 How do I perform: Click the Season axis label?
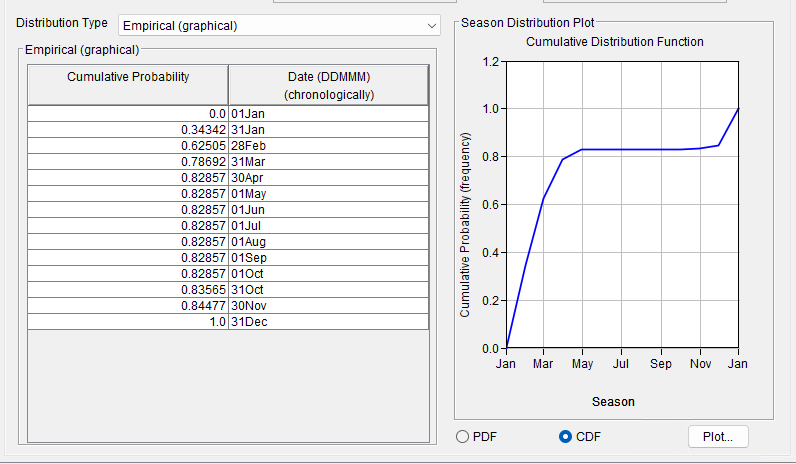pyautogui.click(x=613, y=402)
